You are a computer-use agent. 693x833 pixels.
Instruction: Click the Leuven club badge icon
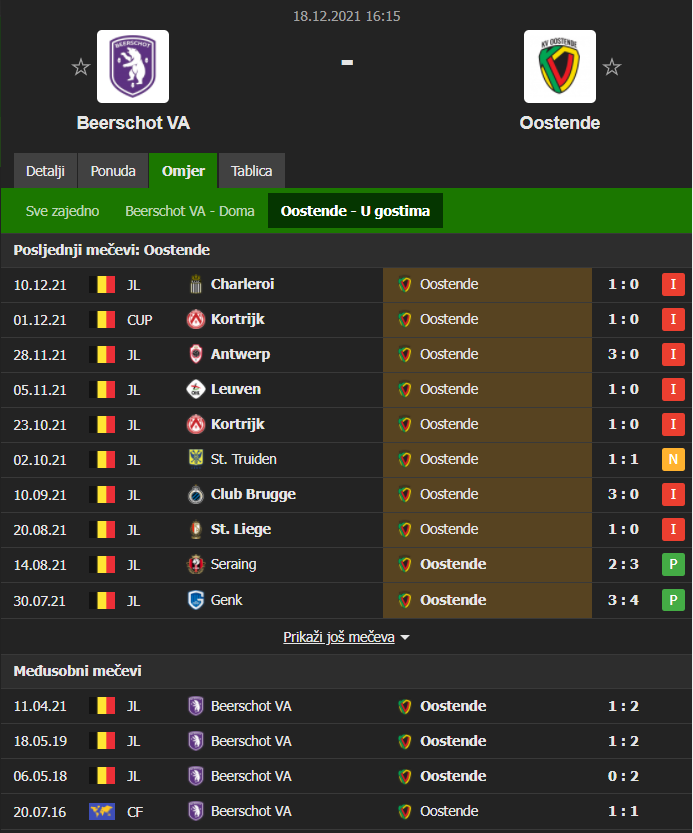tap(196, 390)
